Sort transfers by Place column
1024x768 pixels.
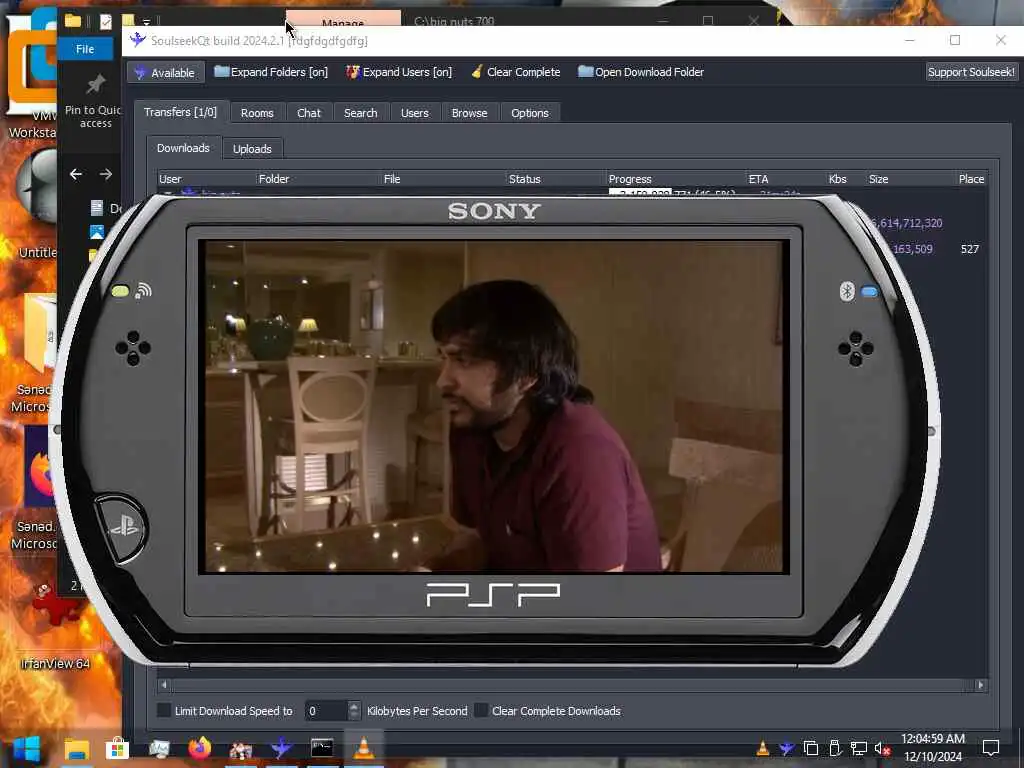point(972,179)
